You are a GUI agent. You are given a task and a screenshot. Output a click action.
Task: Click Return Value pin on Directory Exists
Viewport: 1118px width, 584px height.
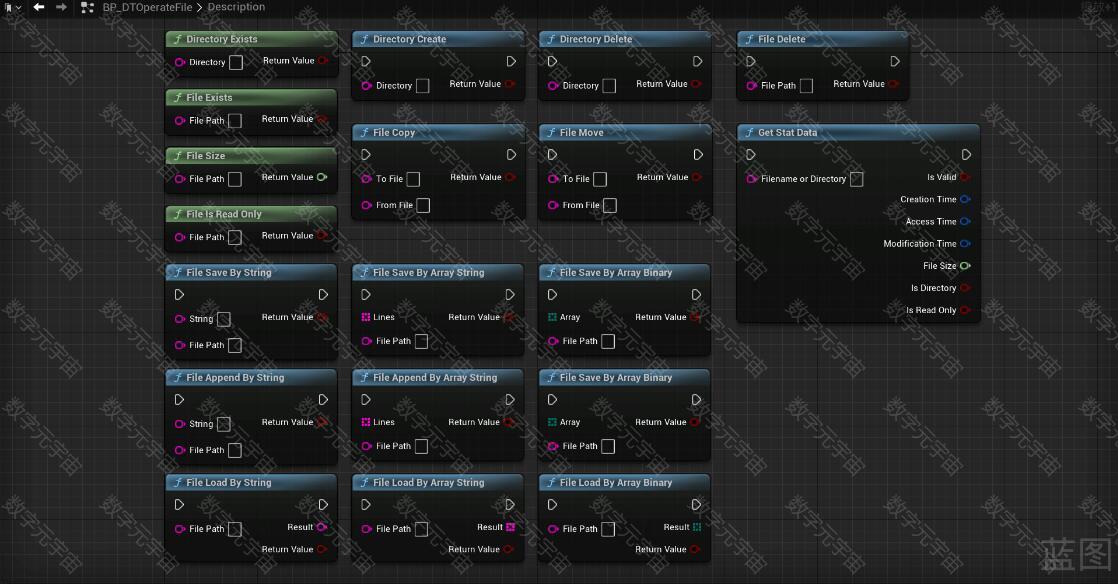pyautogui.click(x=323, y=61)
